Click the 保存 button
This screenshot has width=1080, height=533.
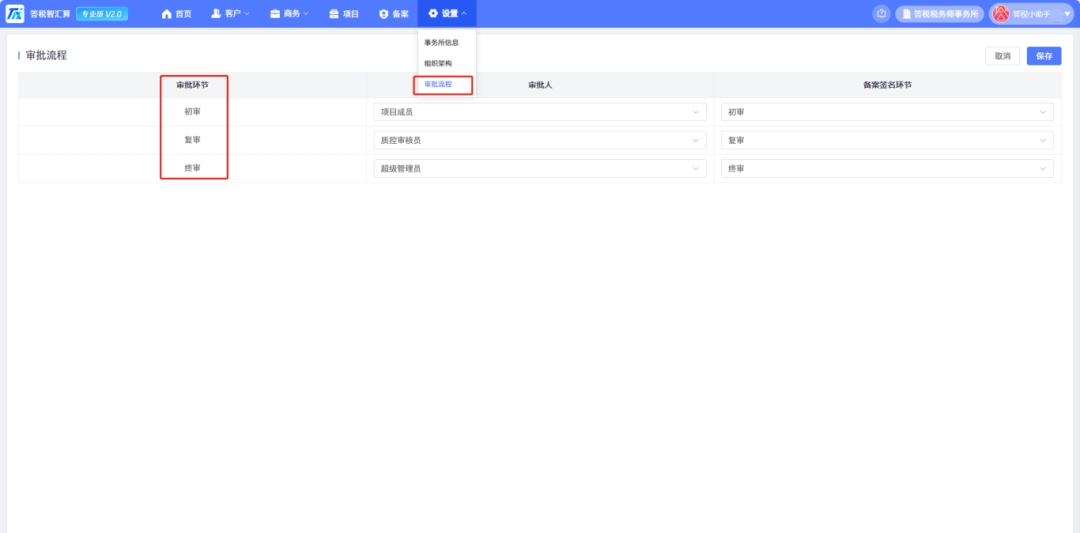coord(1044,56)
